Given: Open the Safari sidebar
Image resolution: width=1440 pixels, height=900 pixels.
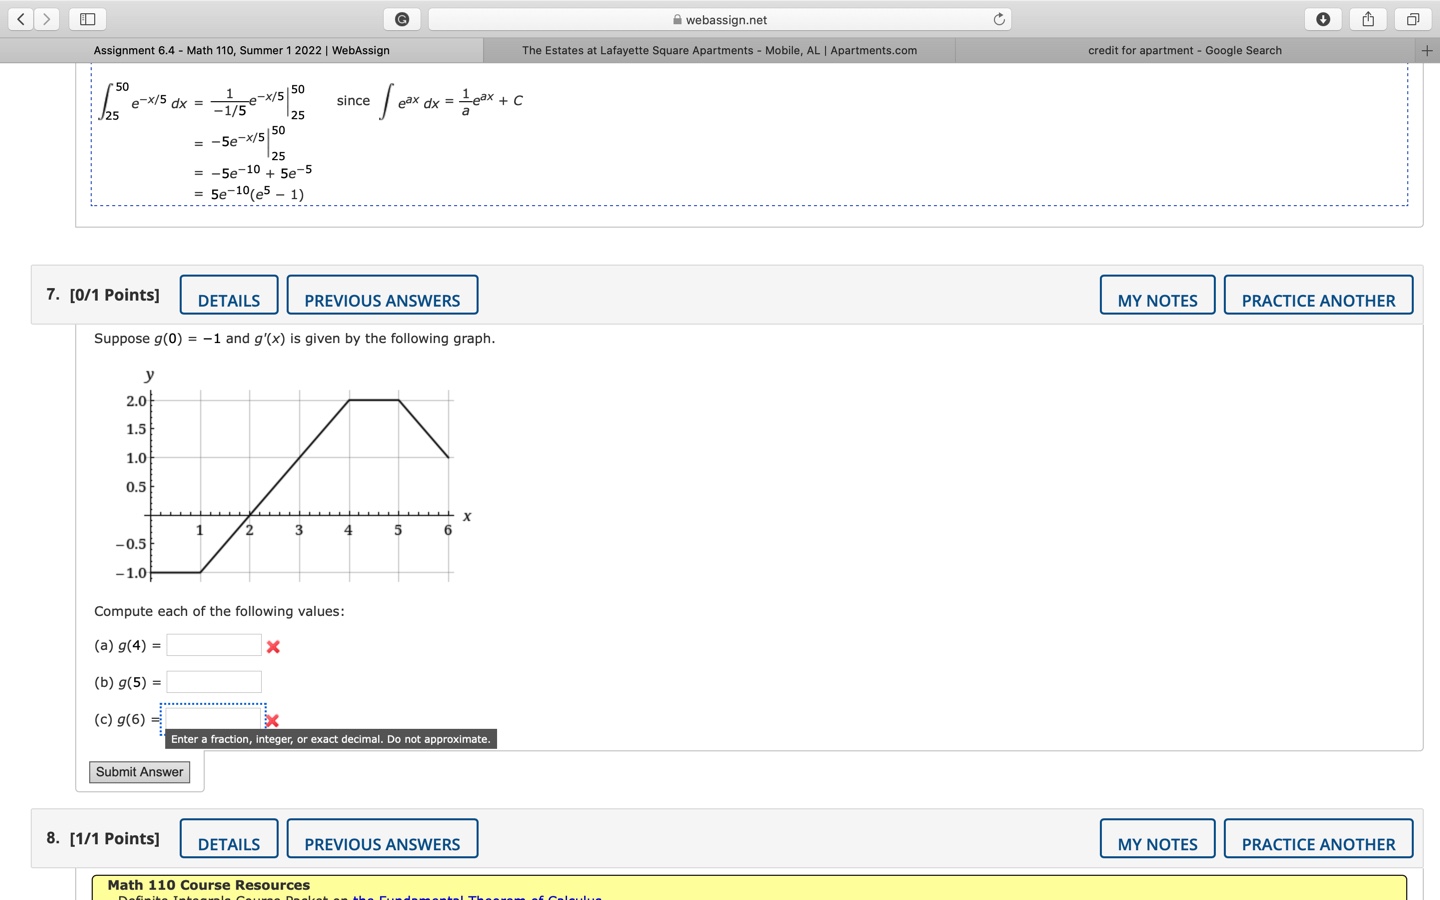Looking at the screenshot, I should pyautogui.click(x=86, y=18).
